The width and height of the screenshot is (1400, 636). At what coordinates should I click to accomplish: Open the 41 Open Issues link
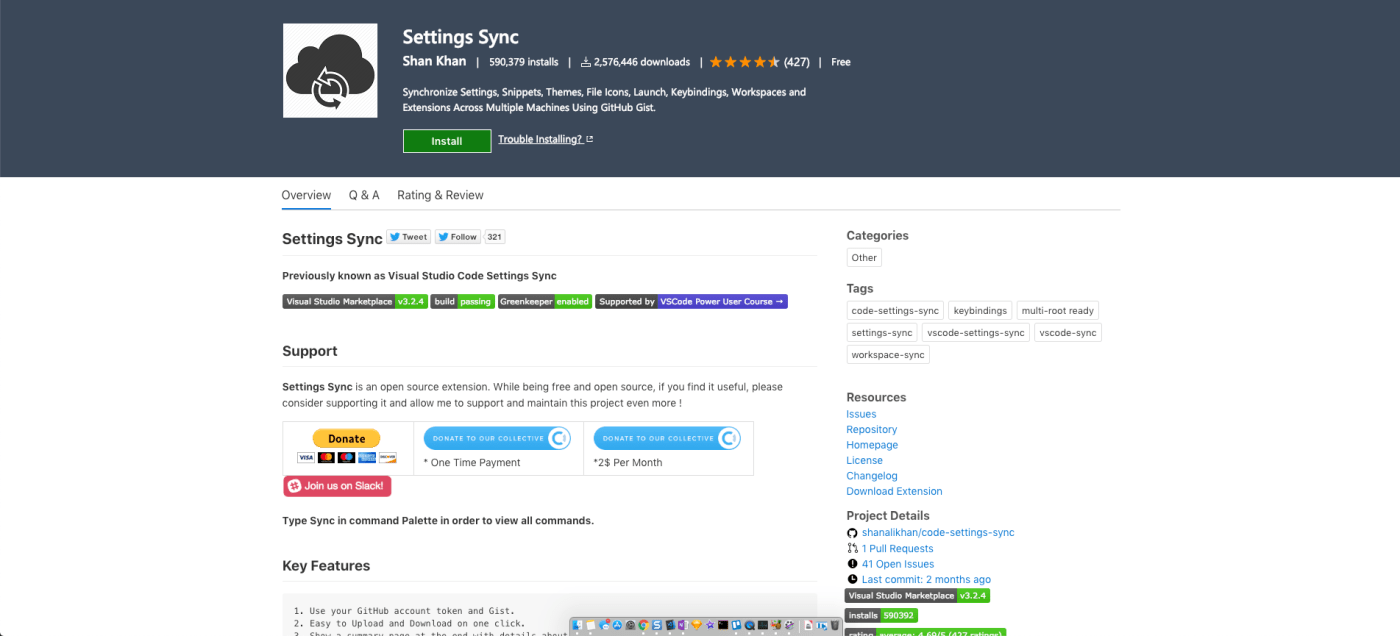point(898,564)
